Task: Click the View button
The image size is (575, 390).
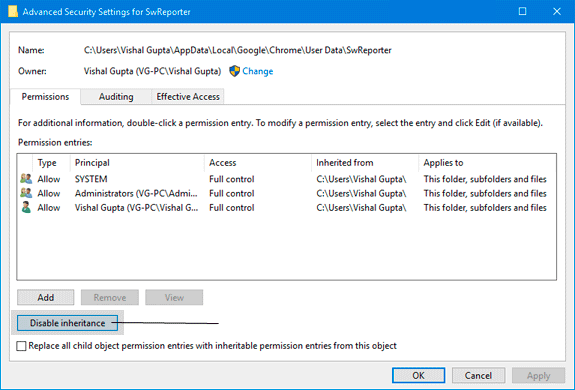Action: (x=174, y=297)
